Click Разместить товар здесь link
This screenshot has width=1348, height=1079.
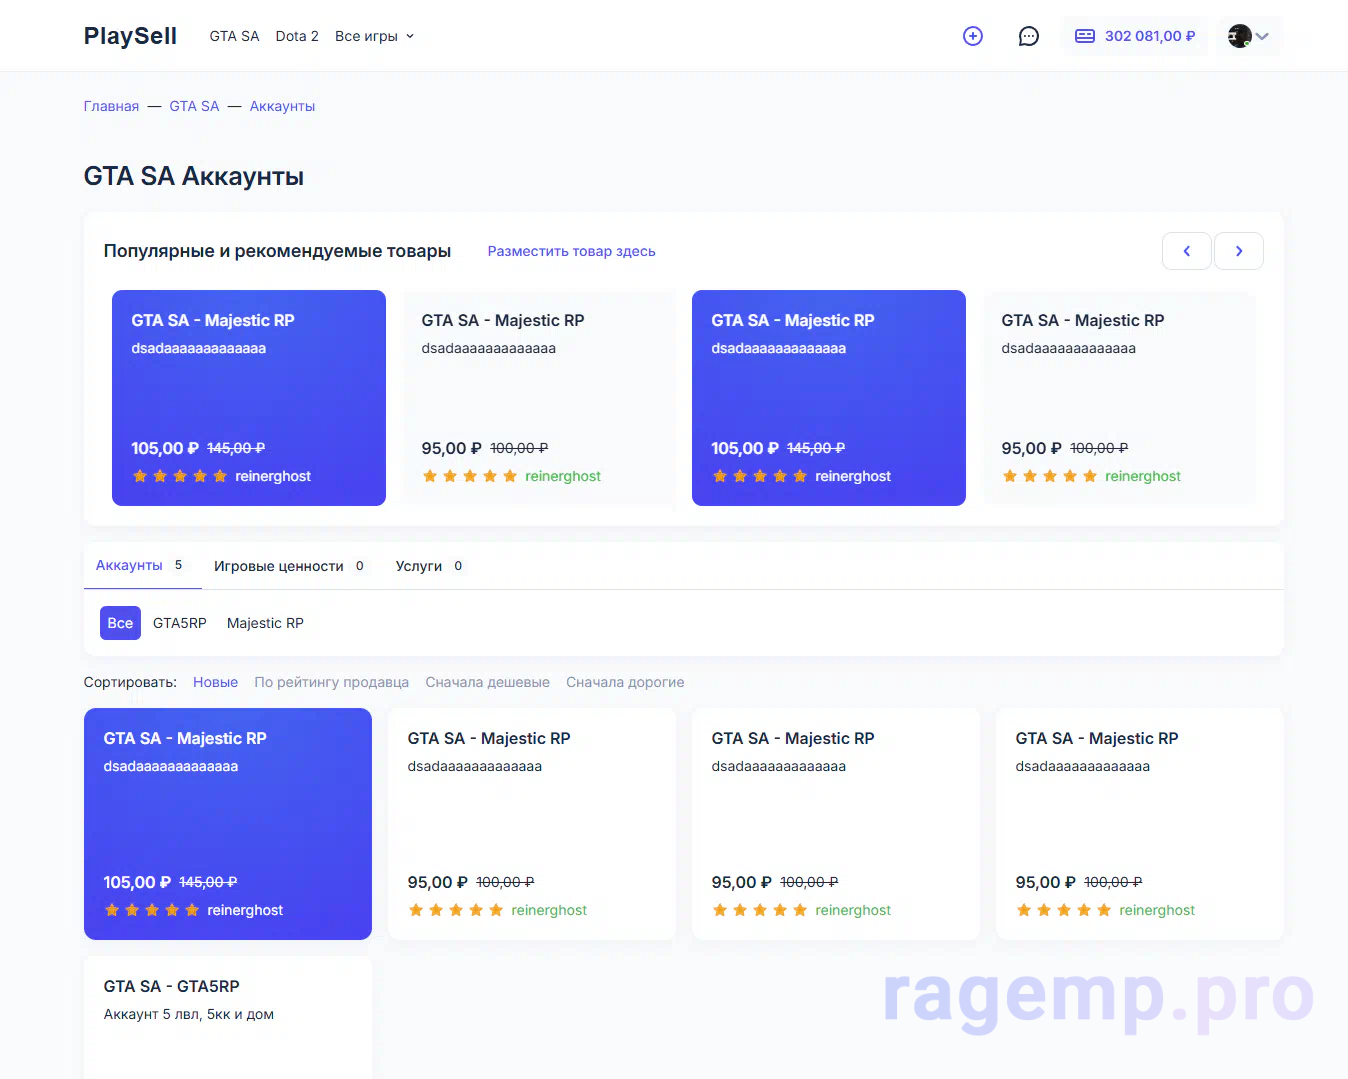[571, 251]
